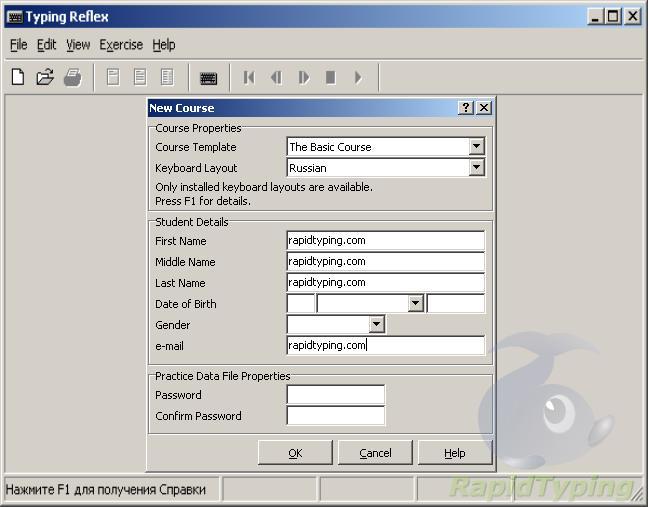This screenshot has height=507, width=648.
Task: Open the Gender dropdown
Action: pos(376,324)
